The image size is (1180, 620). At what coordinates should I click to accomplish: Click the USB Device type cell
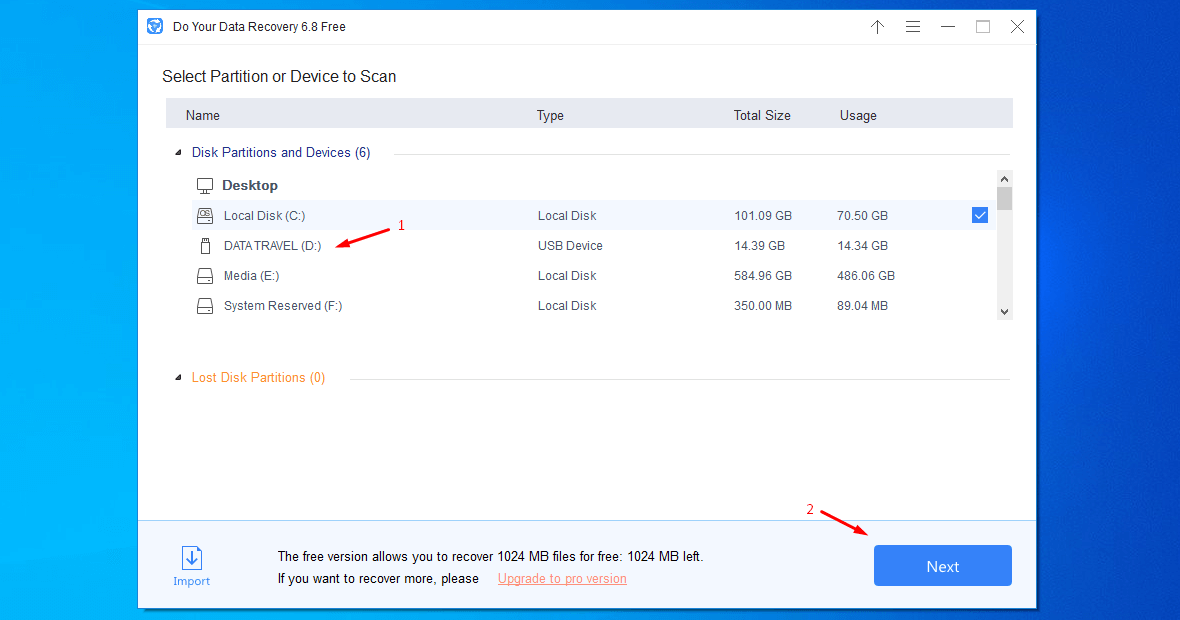point(570,245)
